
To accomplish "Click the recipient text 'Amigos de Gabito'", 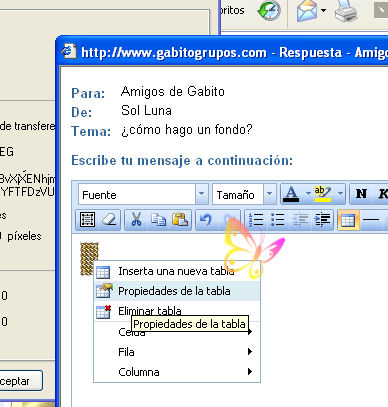I will pyautogui.click(x=173, y=92).
